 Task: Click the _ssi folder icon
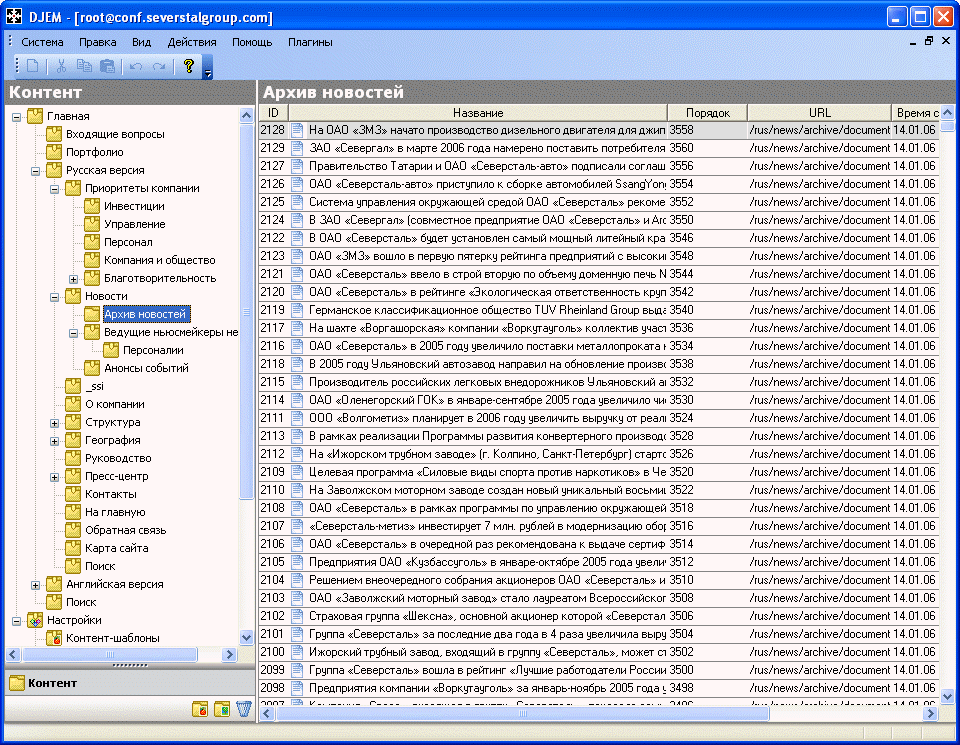coord(73,386)
